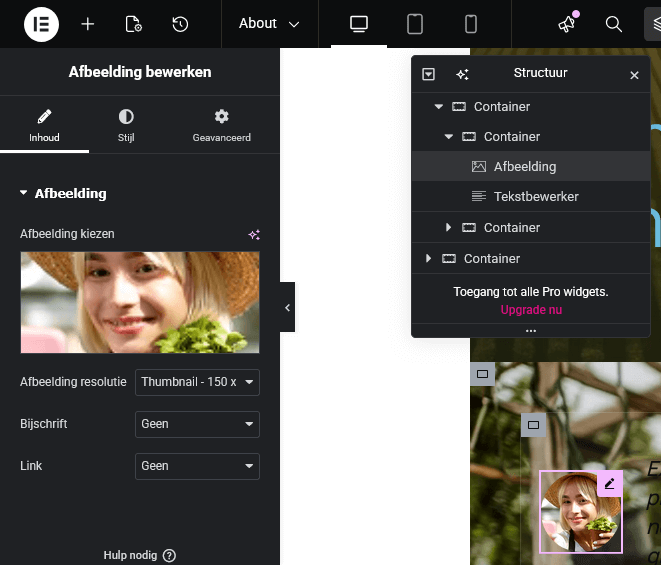Screen dimensions: 661x565
Task: Switch to the Geavanceerd tab
Action: click(221, 125)
